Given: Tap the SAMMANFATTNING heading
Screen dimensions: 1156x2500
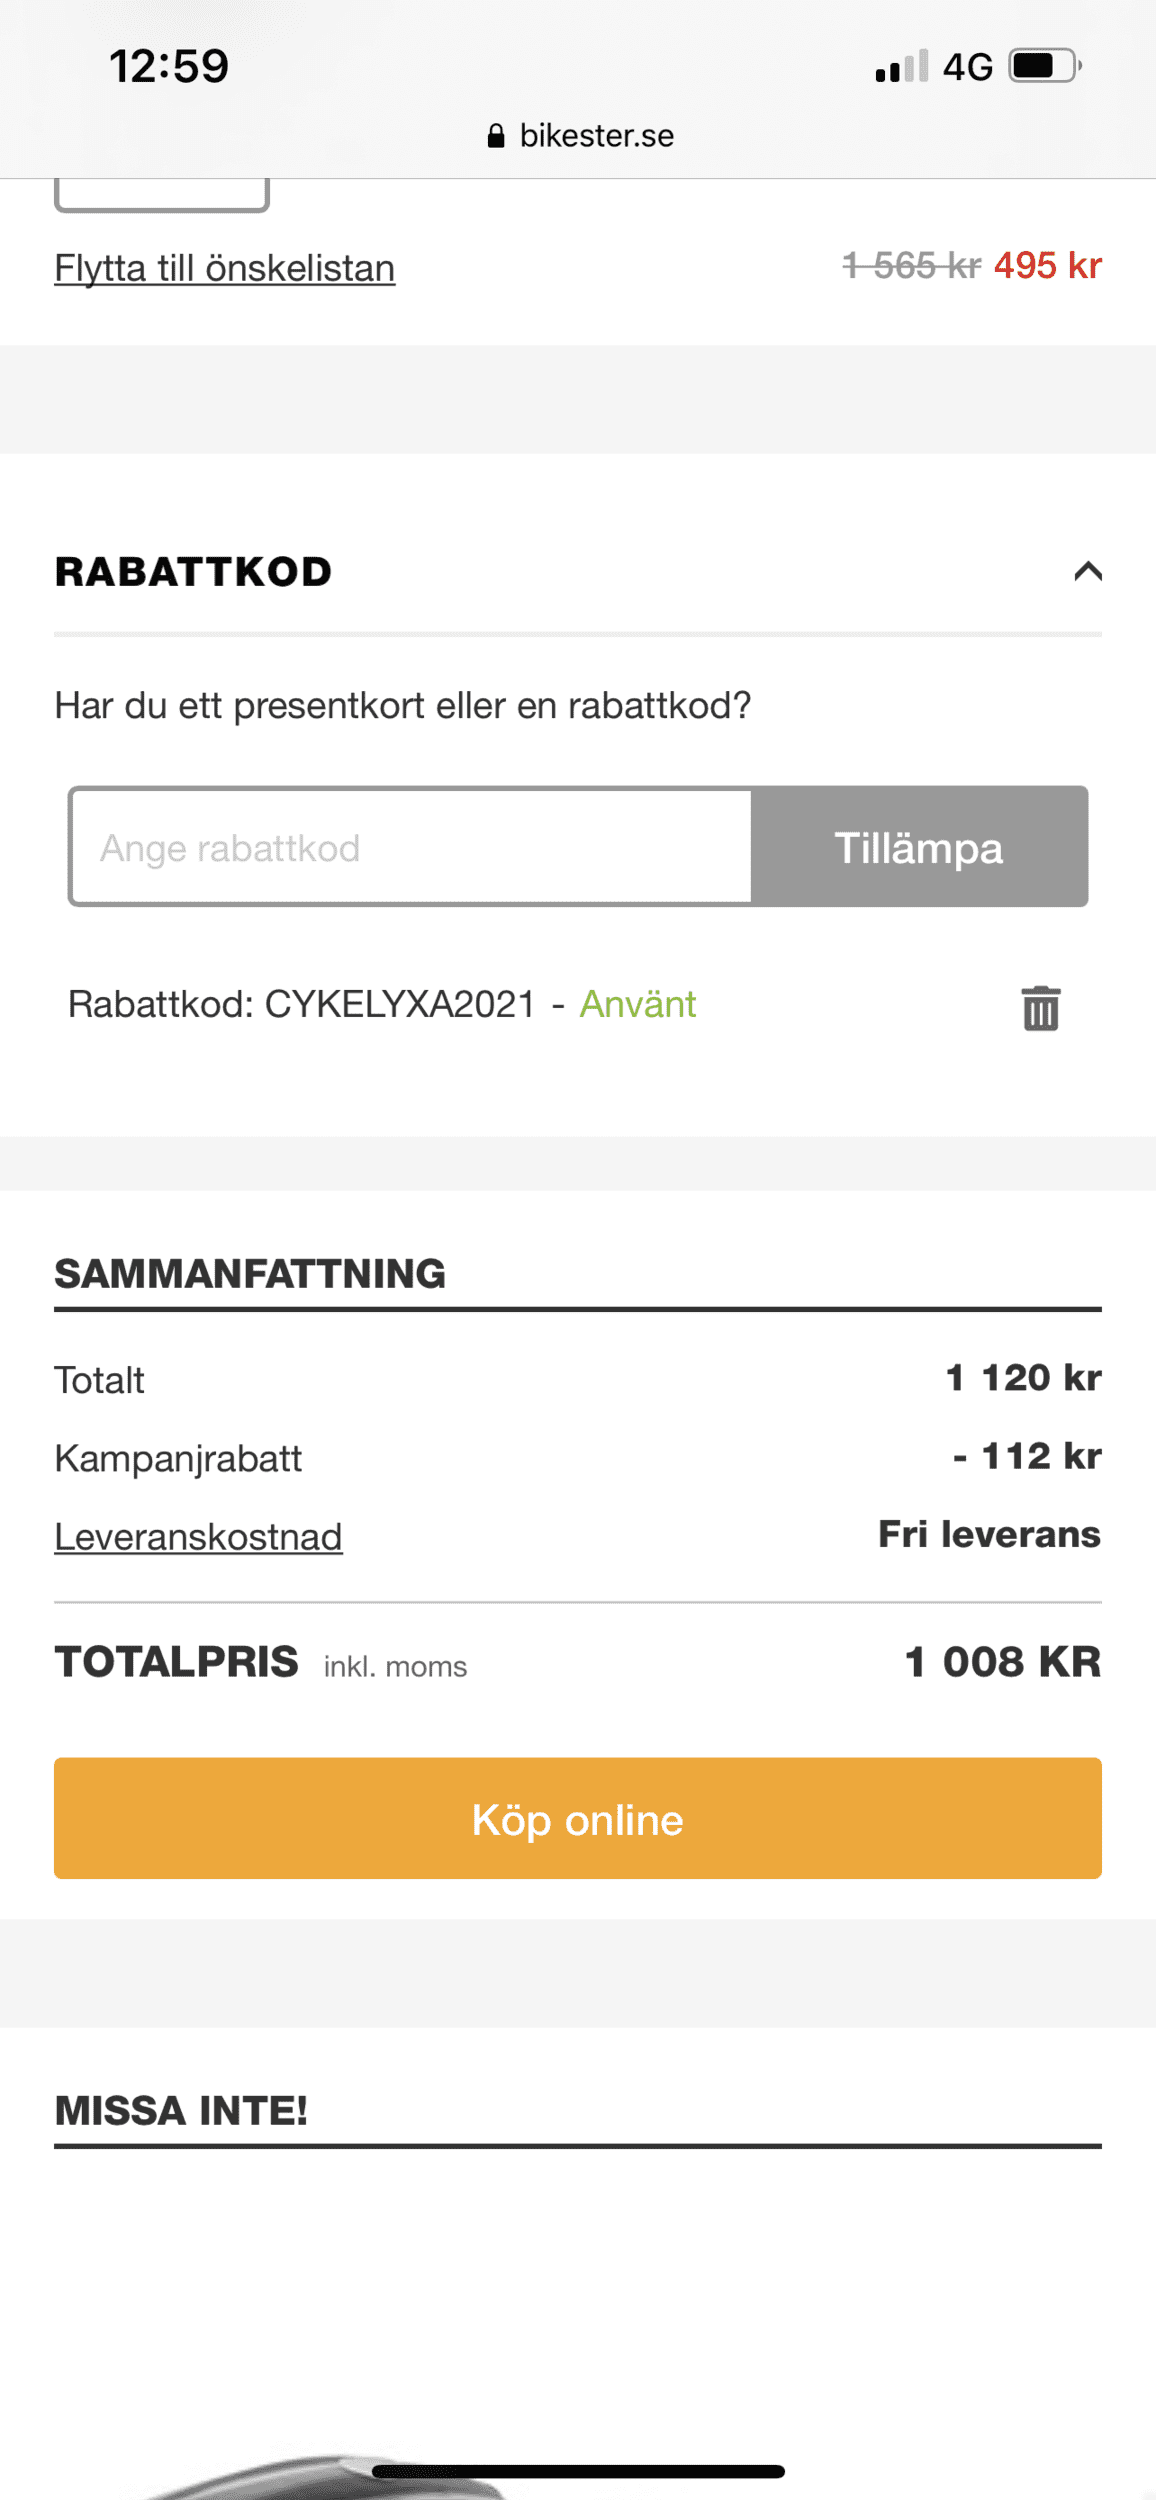Looking at the screenshot, I should (x=250, y=1274).
